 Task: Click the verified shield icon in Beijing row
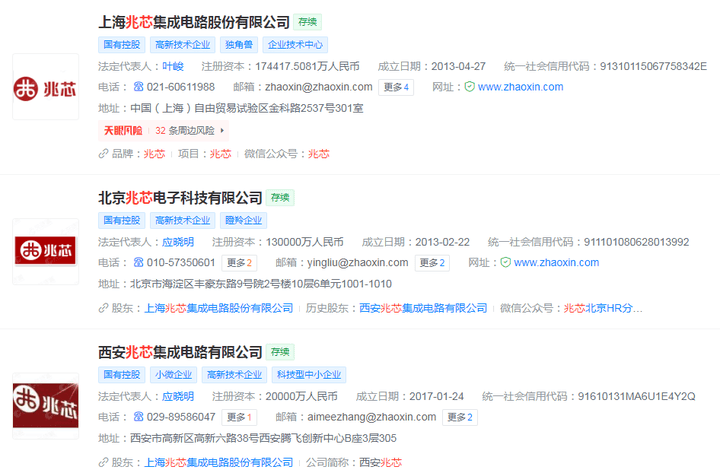tap(505, 262)
